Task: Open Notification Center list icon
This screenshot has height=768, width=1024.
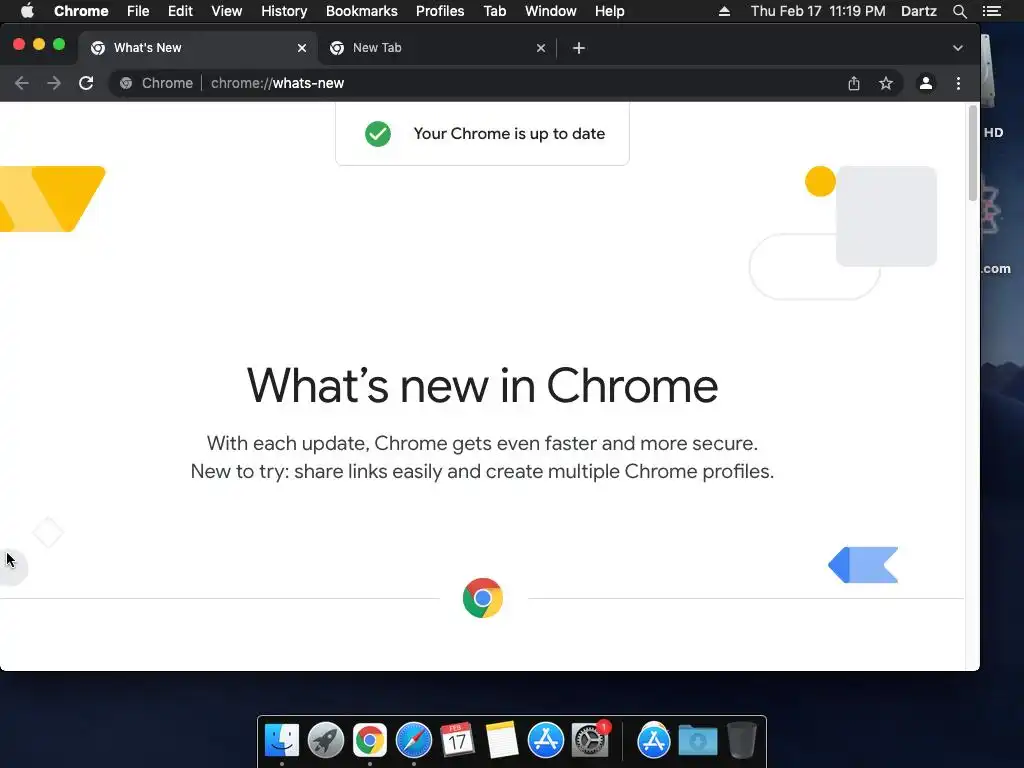Action: (x=992, y=11)
